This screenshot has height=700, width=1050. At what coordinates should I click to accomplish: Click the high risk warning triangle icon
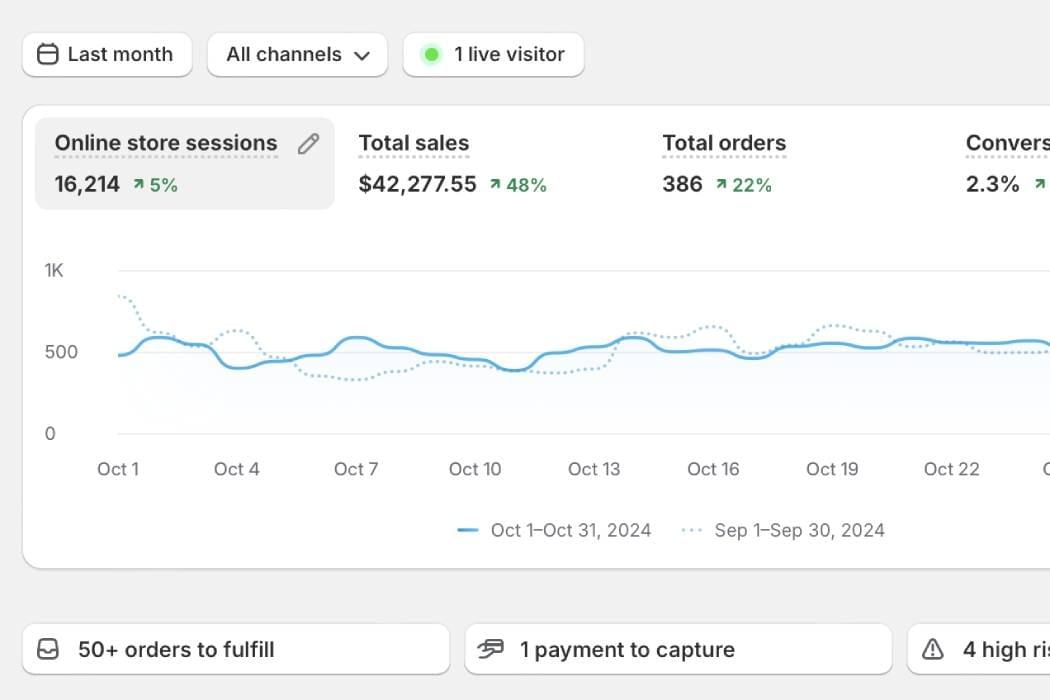[x=932, y=650]
